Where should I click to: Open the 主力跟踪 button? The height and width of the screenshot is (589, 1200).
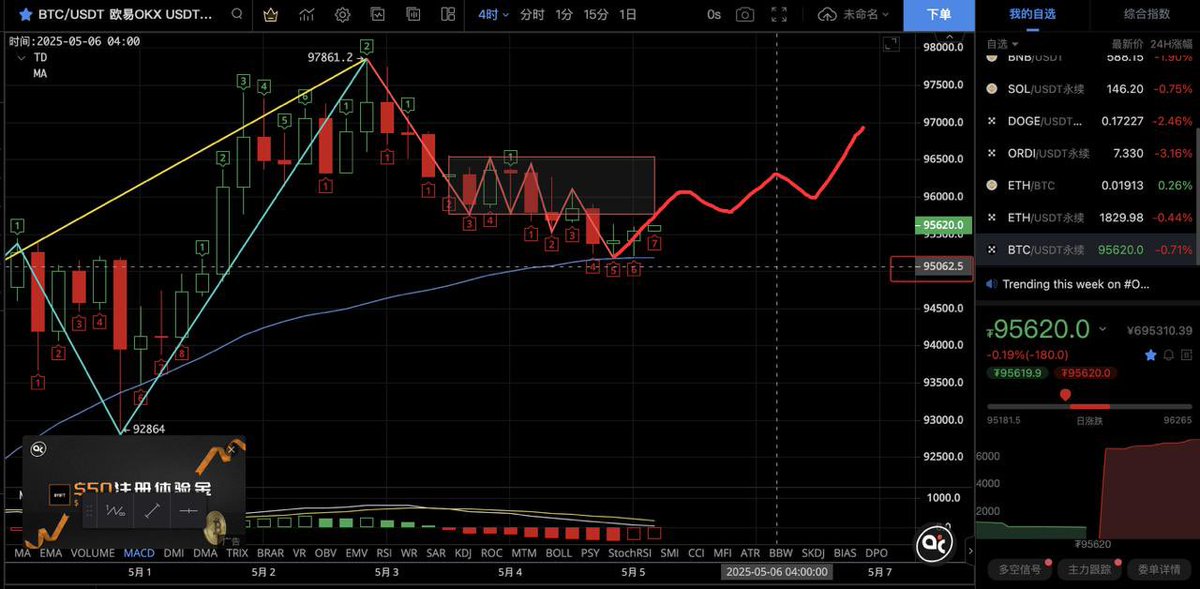(1091, 570)
